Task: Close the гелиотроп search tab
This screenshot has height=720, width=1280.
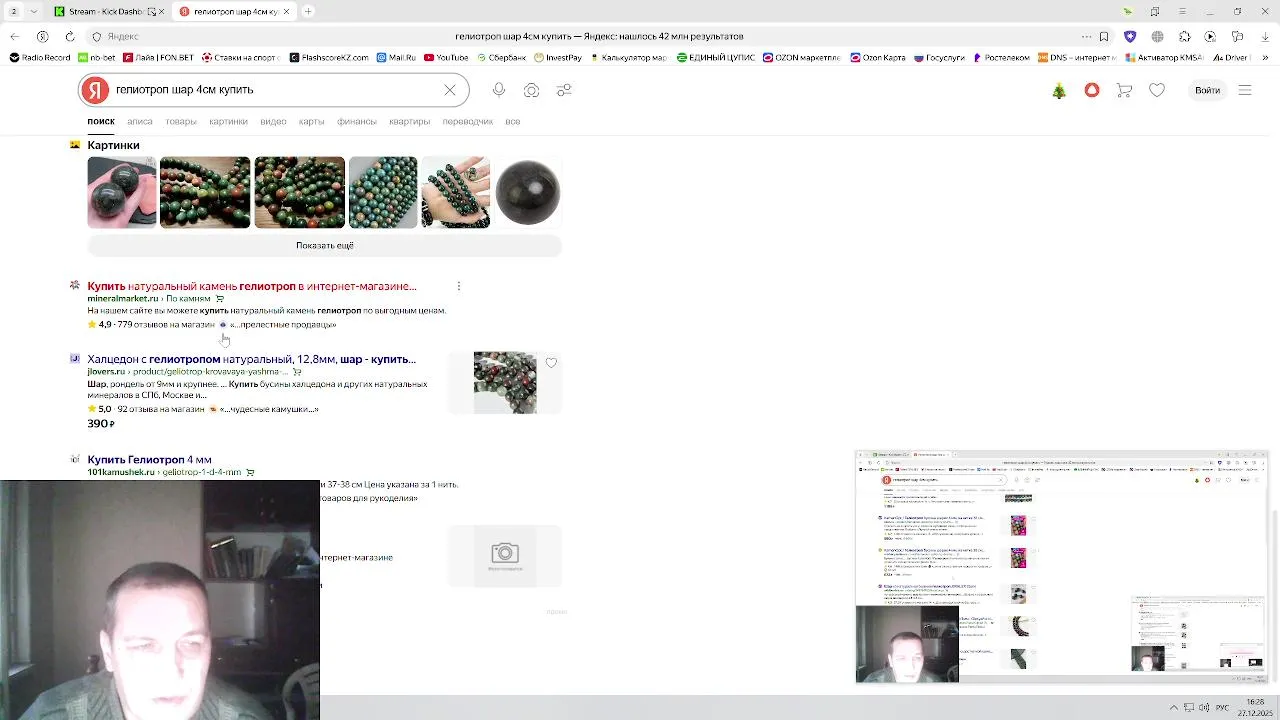Action: click(286, 11)
